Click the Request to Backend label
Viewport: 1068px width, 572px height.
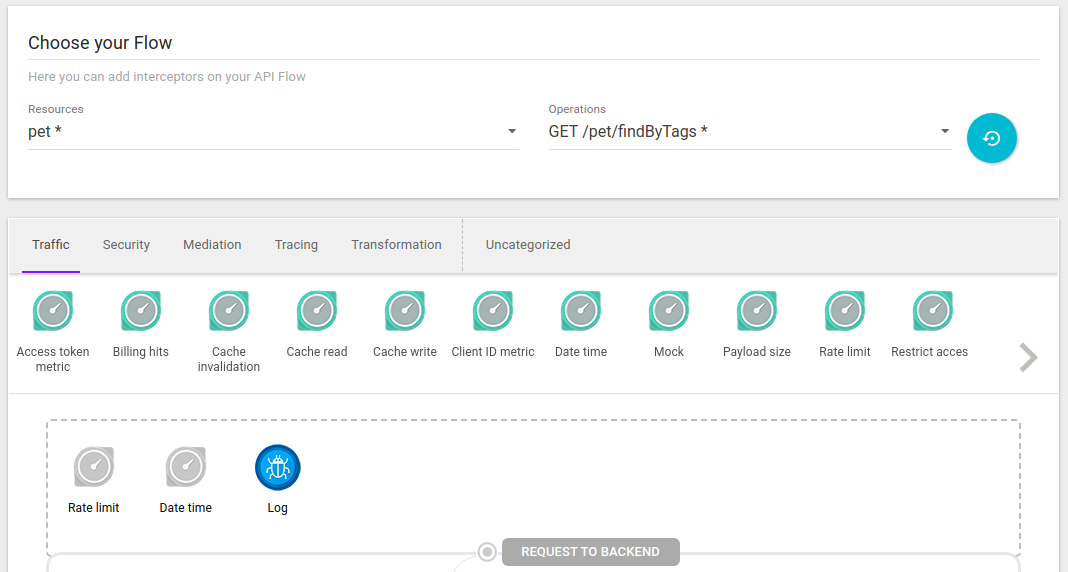tap(590, 552)
